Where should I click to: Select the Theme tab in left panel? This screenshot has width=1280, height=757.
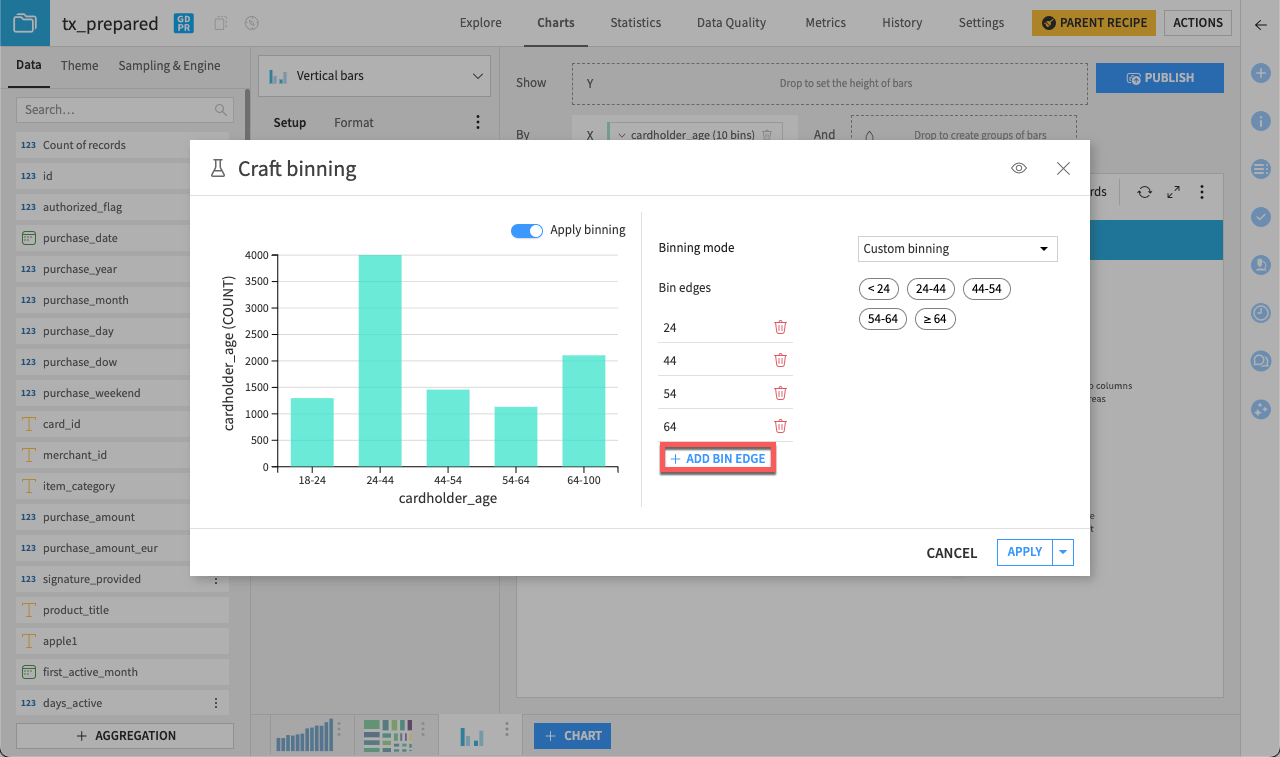[x=79, y=65]
